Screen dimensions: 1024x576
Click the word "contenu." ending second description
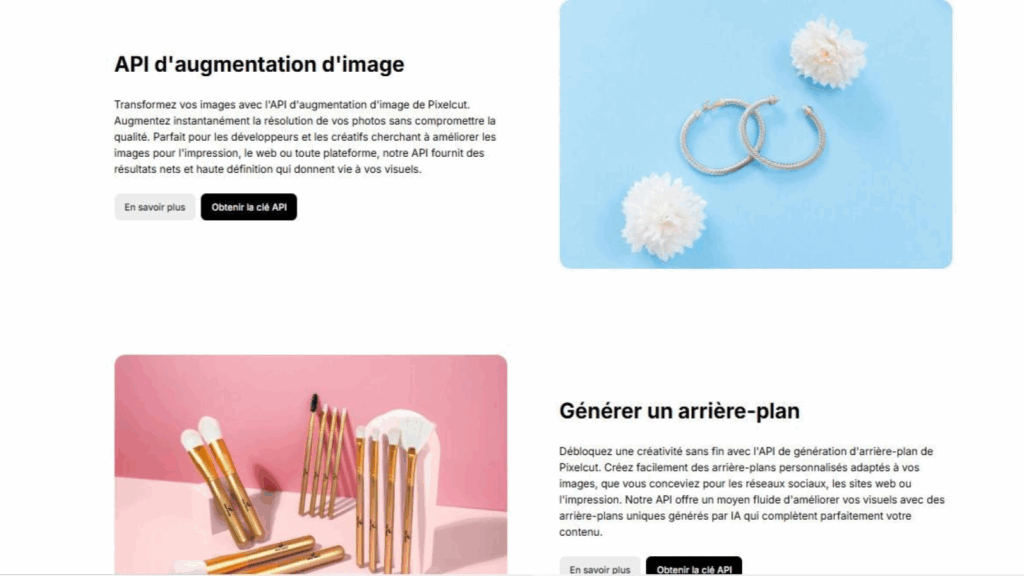tap(581, 532)
